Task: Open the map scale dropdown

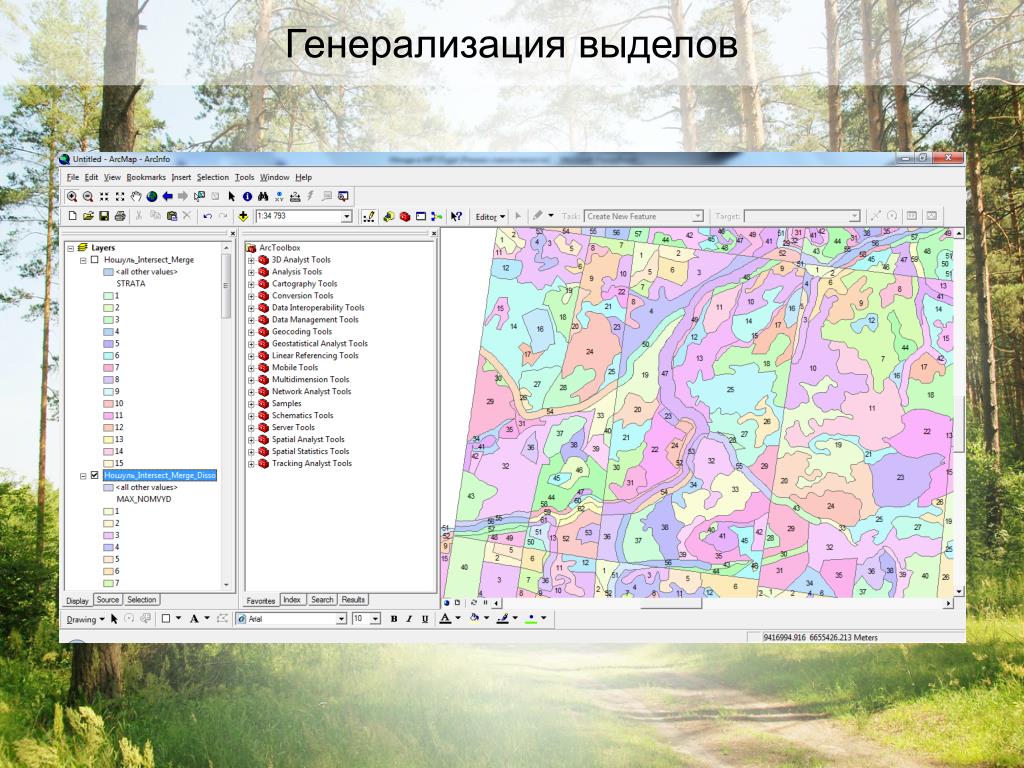Action: (347, 216)
